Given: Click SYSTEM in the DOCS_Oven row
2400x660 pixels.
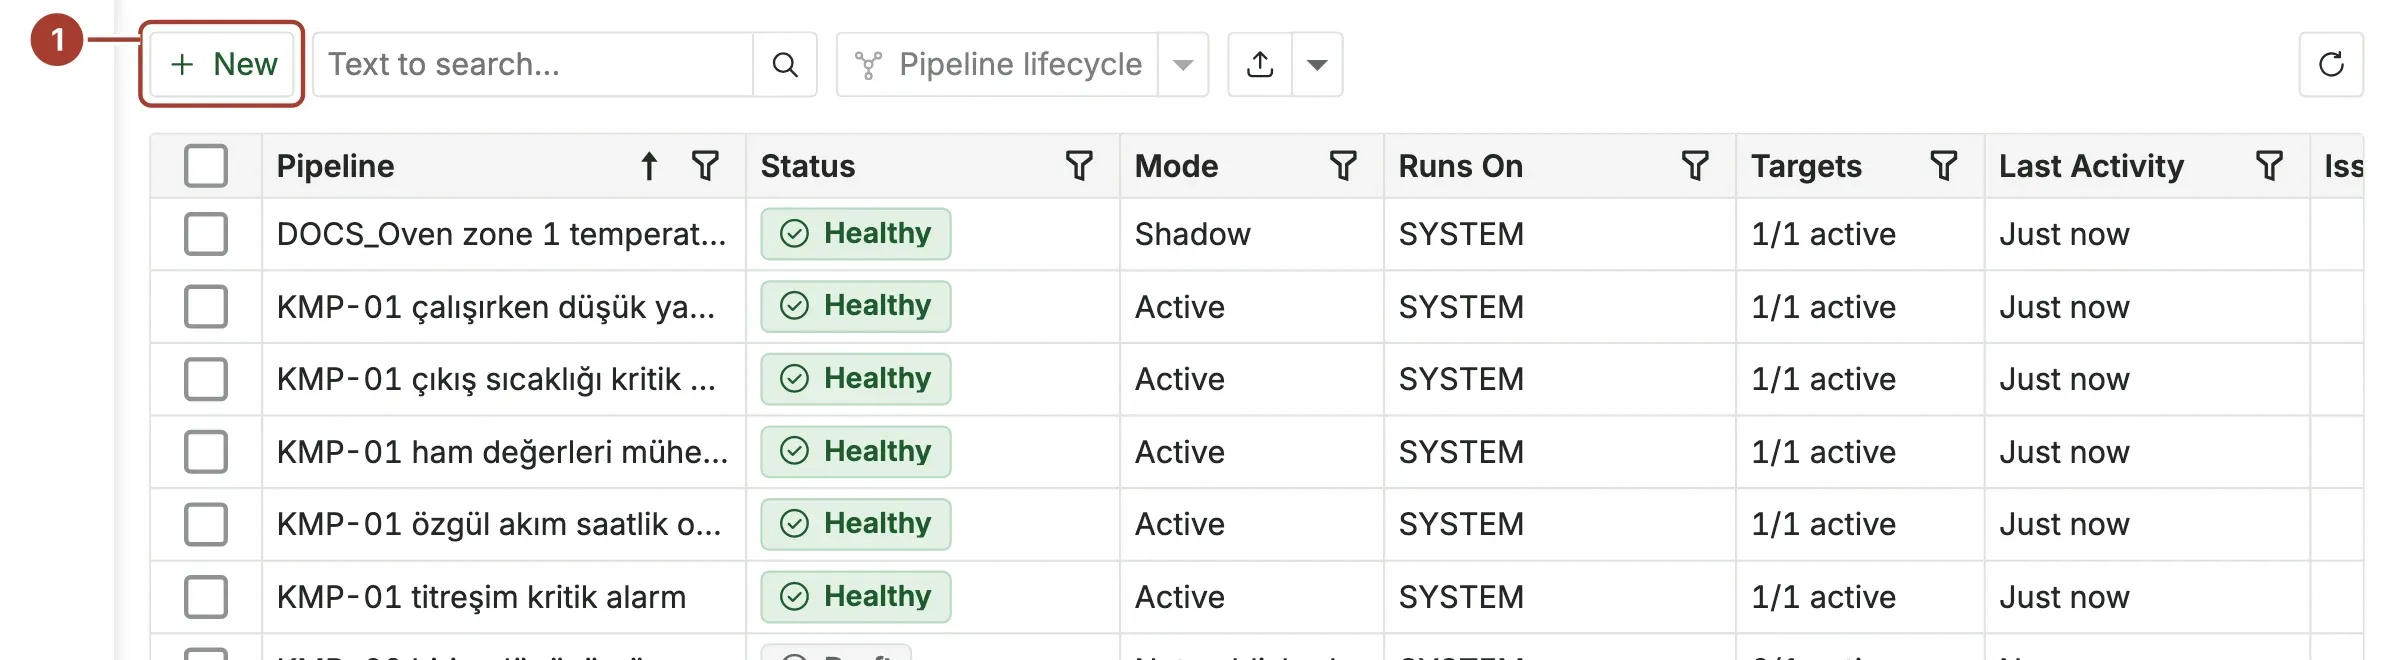Looking at the screenshot, I should tap(1461, 234).
